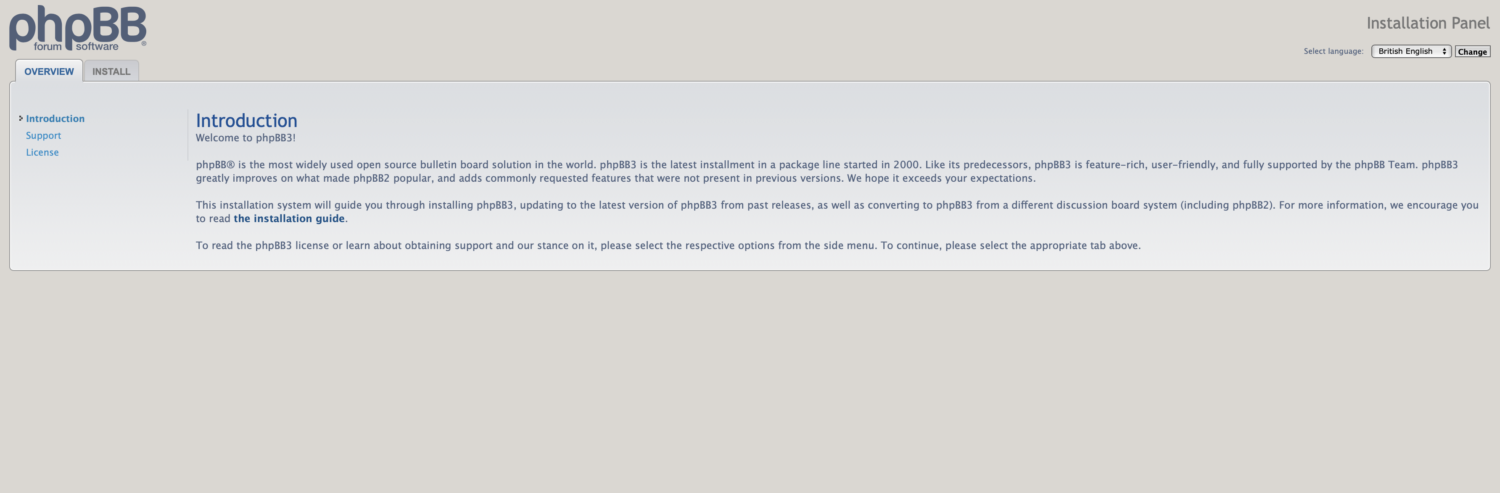The image size is (1500, 493).
Task: Click the large Introduction page heading
Action: (x=246, y=121)
